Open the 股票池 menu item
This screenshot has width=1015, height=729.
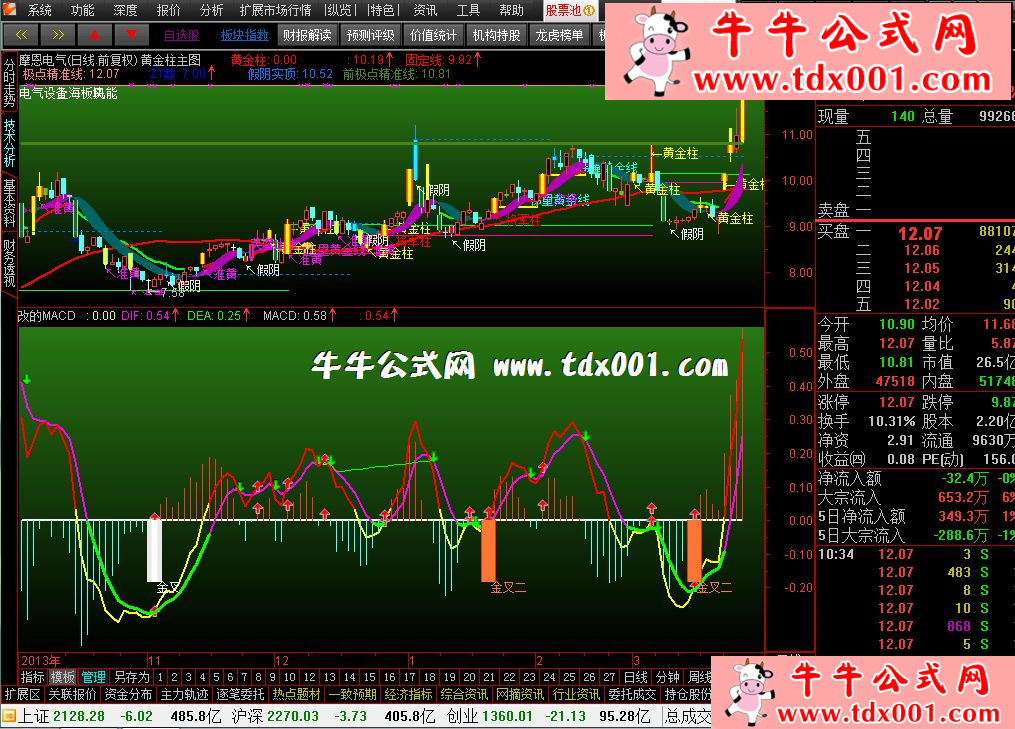point(570,10)
